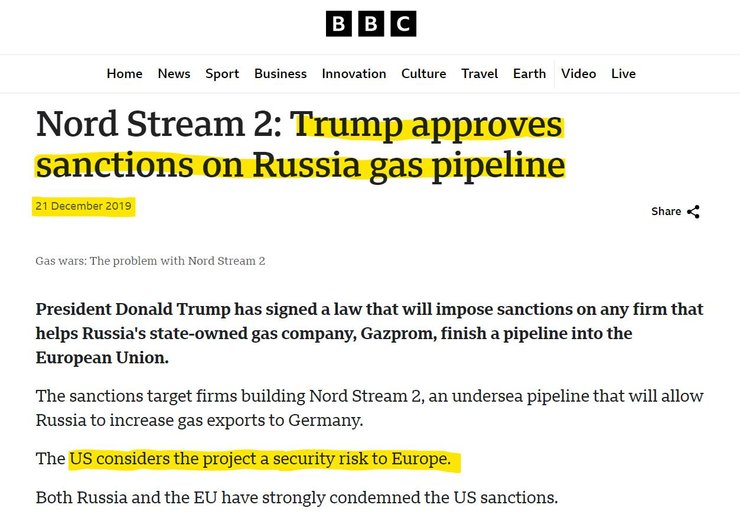Open the Video section
The height and width of the screenshot is (527, 740).
click(579, 74)
